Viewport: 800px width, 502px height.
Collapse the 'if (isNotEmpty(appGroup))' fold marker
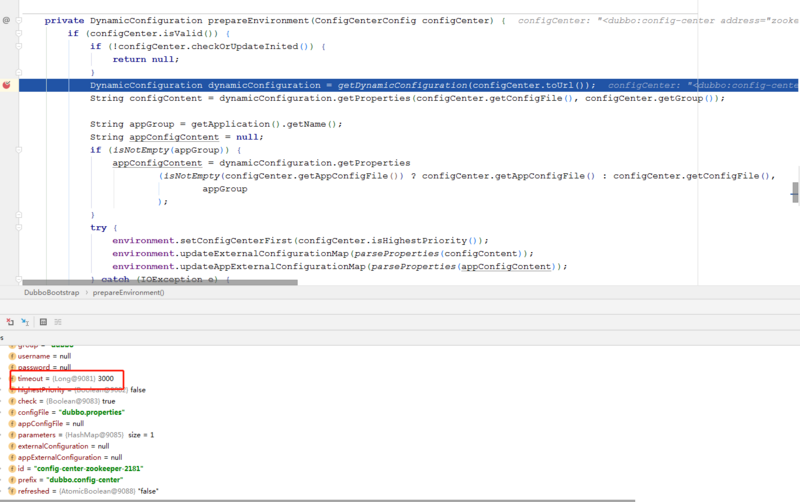[19, 150]
